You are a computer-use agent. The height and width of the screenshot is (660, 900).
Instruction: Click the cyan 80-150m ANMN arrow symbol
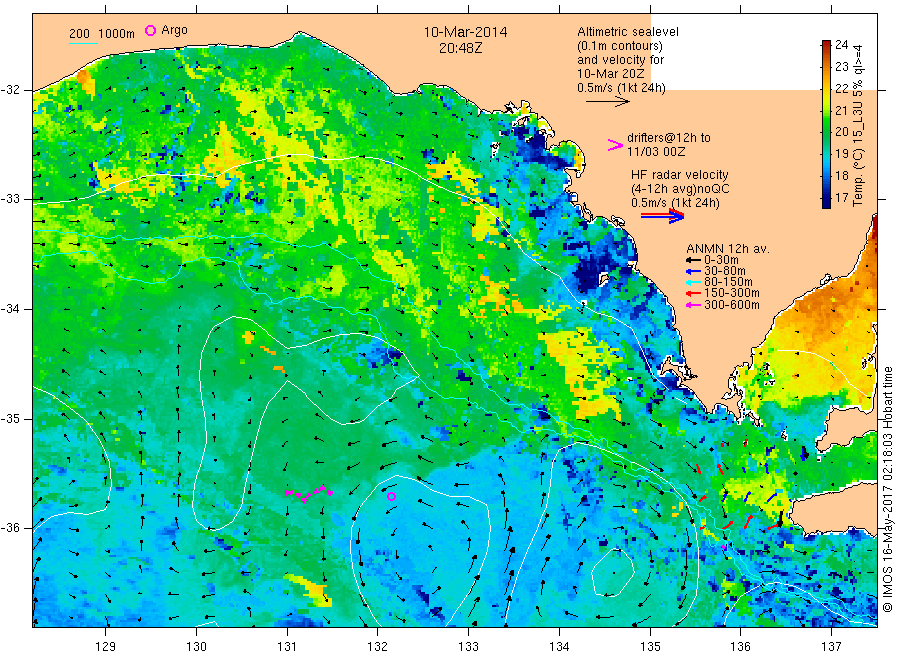click(x=693, y=282)
